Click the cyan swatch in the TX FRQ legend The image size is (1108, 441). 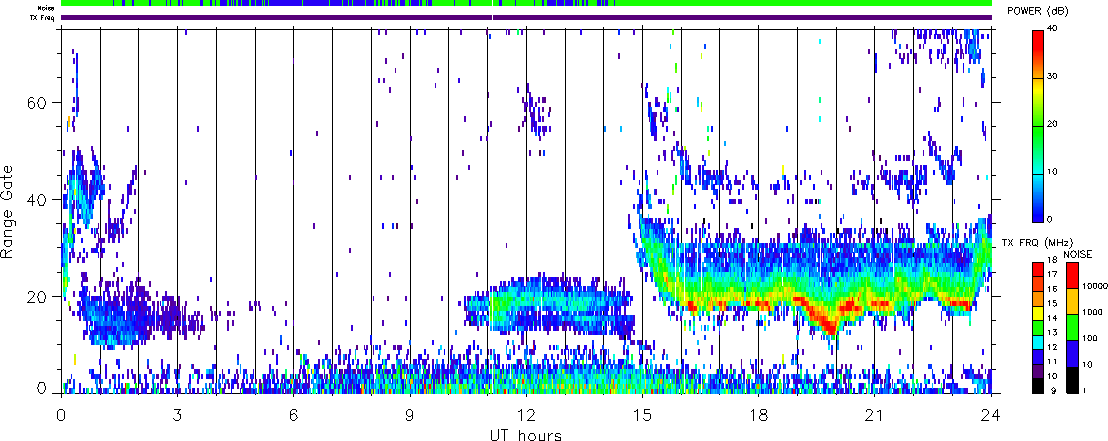click(1038, 341)
